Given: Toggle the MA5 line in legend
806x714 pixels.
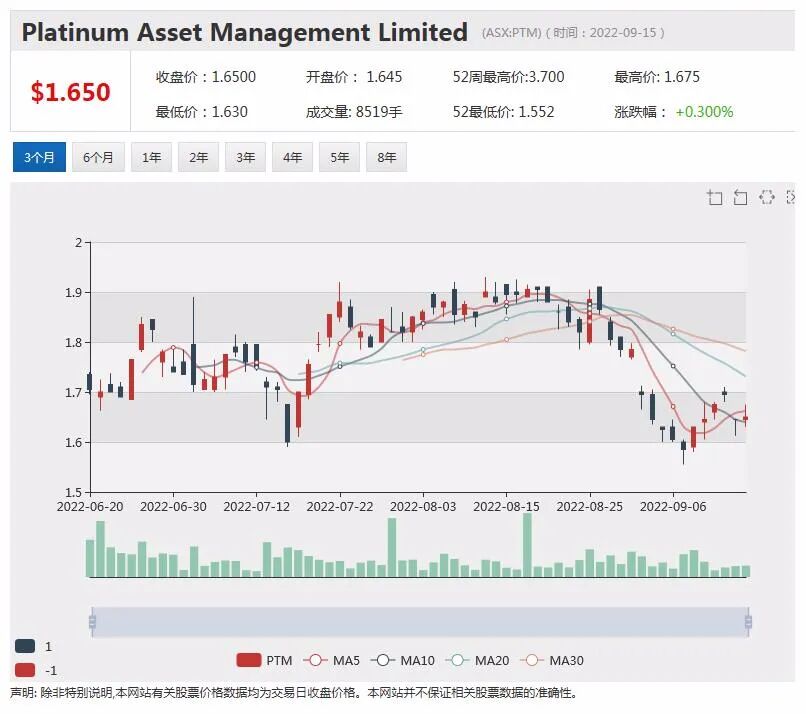Looking at the screenshot, I should pos(332,661).
